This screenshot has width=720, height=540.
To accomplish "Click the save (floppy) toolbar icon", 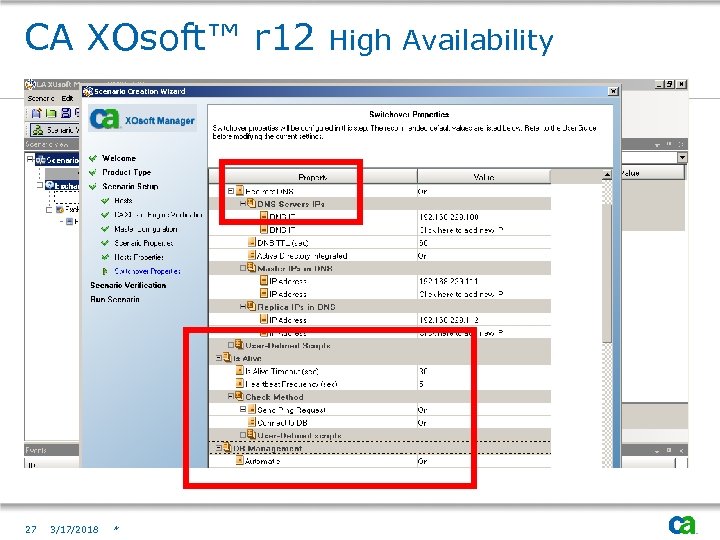I will tap(66, 113).
